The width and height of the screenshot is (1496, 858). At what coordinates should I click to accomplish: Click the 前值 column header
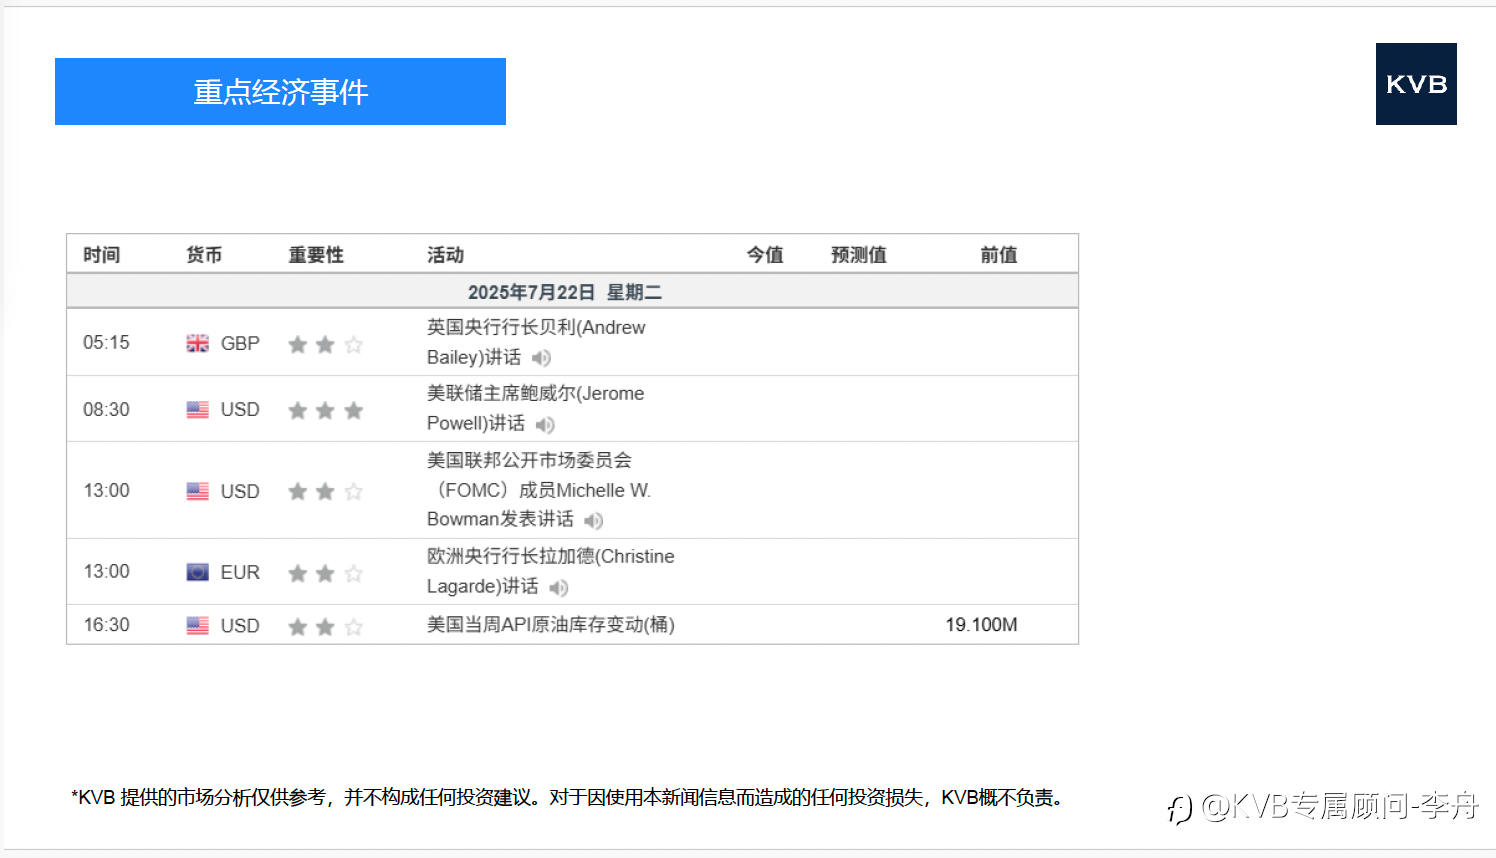[x=998, y=255]
